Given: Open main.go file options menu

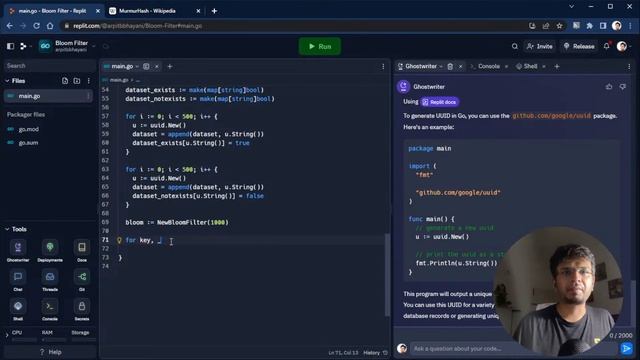Looking at the screenshot, I should click(x=89, y=96).
